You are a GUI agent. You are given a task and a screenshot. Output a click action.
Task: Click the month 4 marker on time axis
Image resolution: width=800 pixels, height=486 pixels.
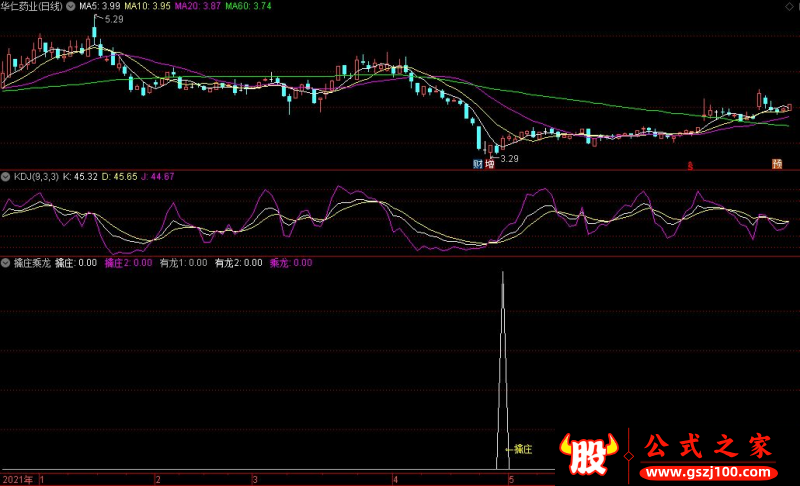[x=395, y=480]
